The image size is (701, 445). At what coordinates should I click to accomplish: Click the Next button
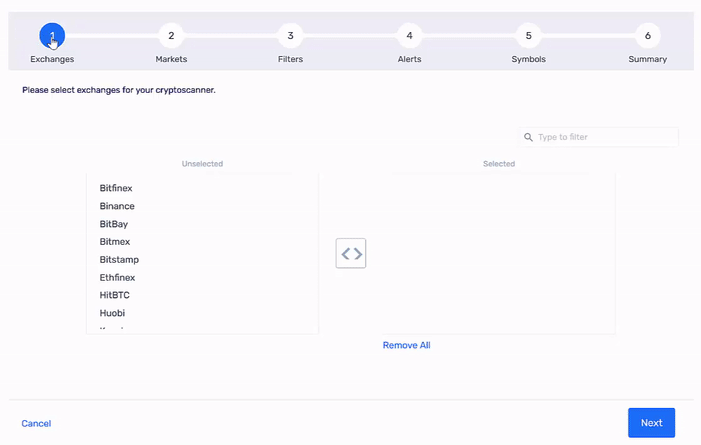pyautogui.click(x=651, y=423)
